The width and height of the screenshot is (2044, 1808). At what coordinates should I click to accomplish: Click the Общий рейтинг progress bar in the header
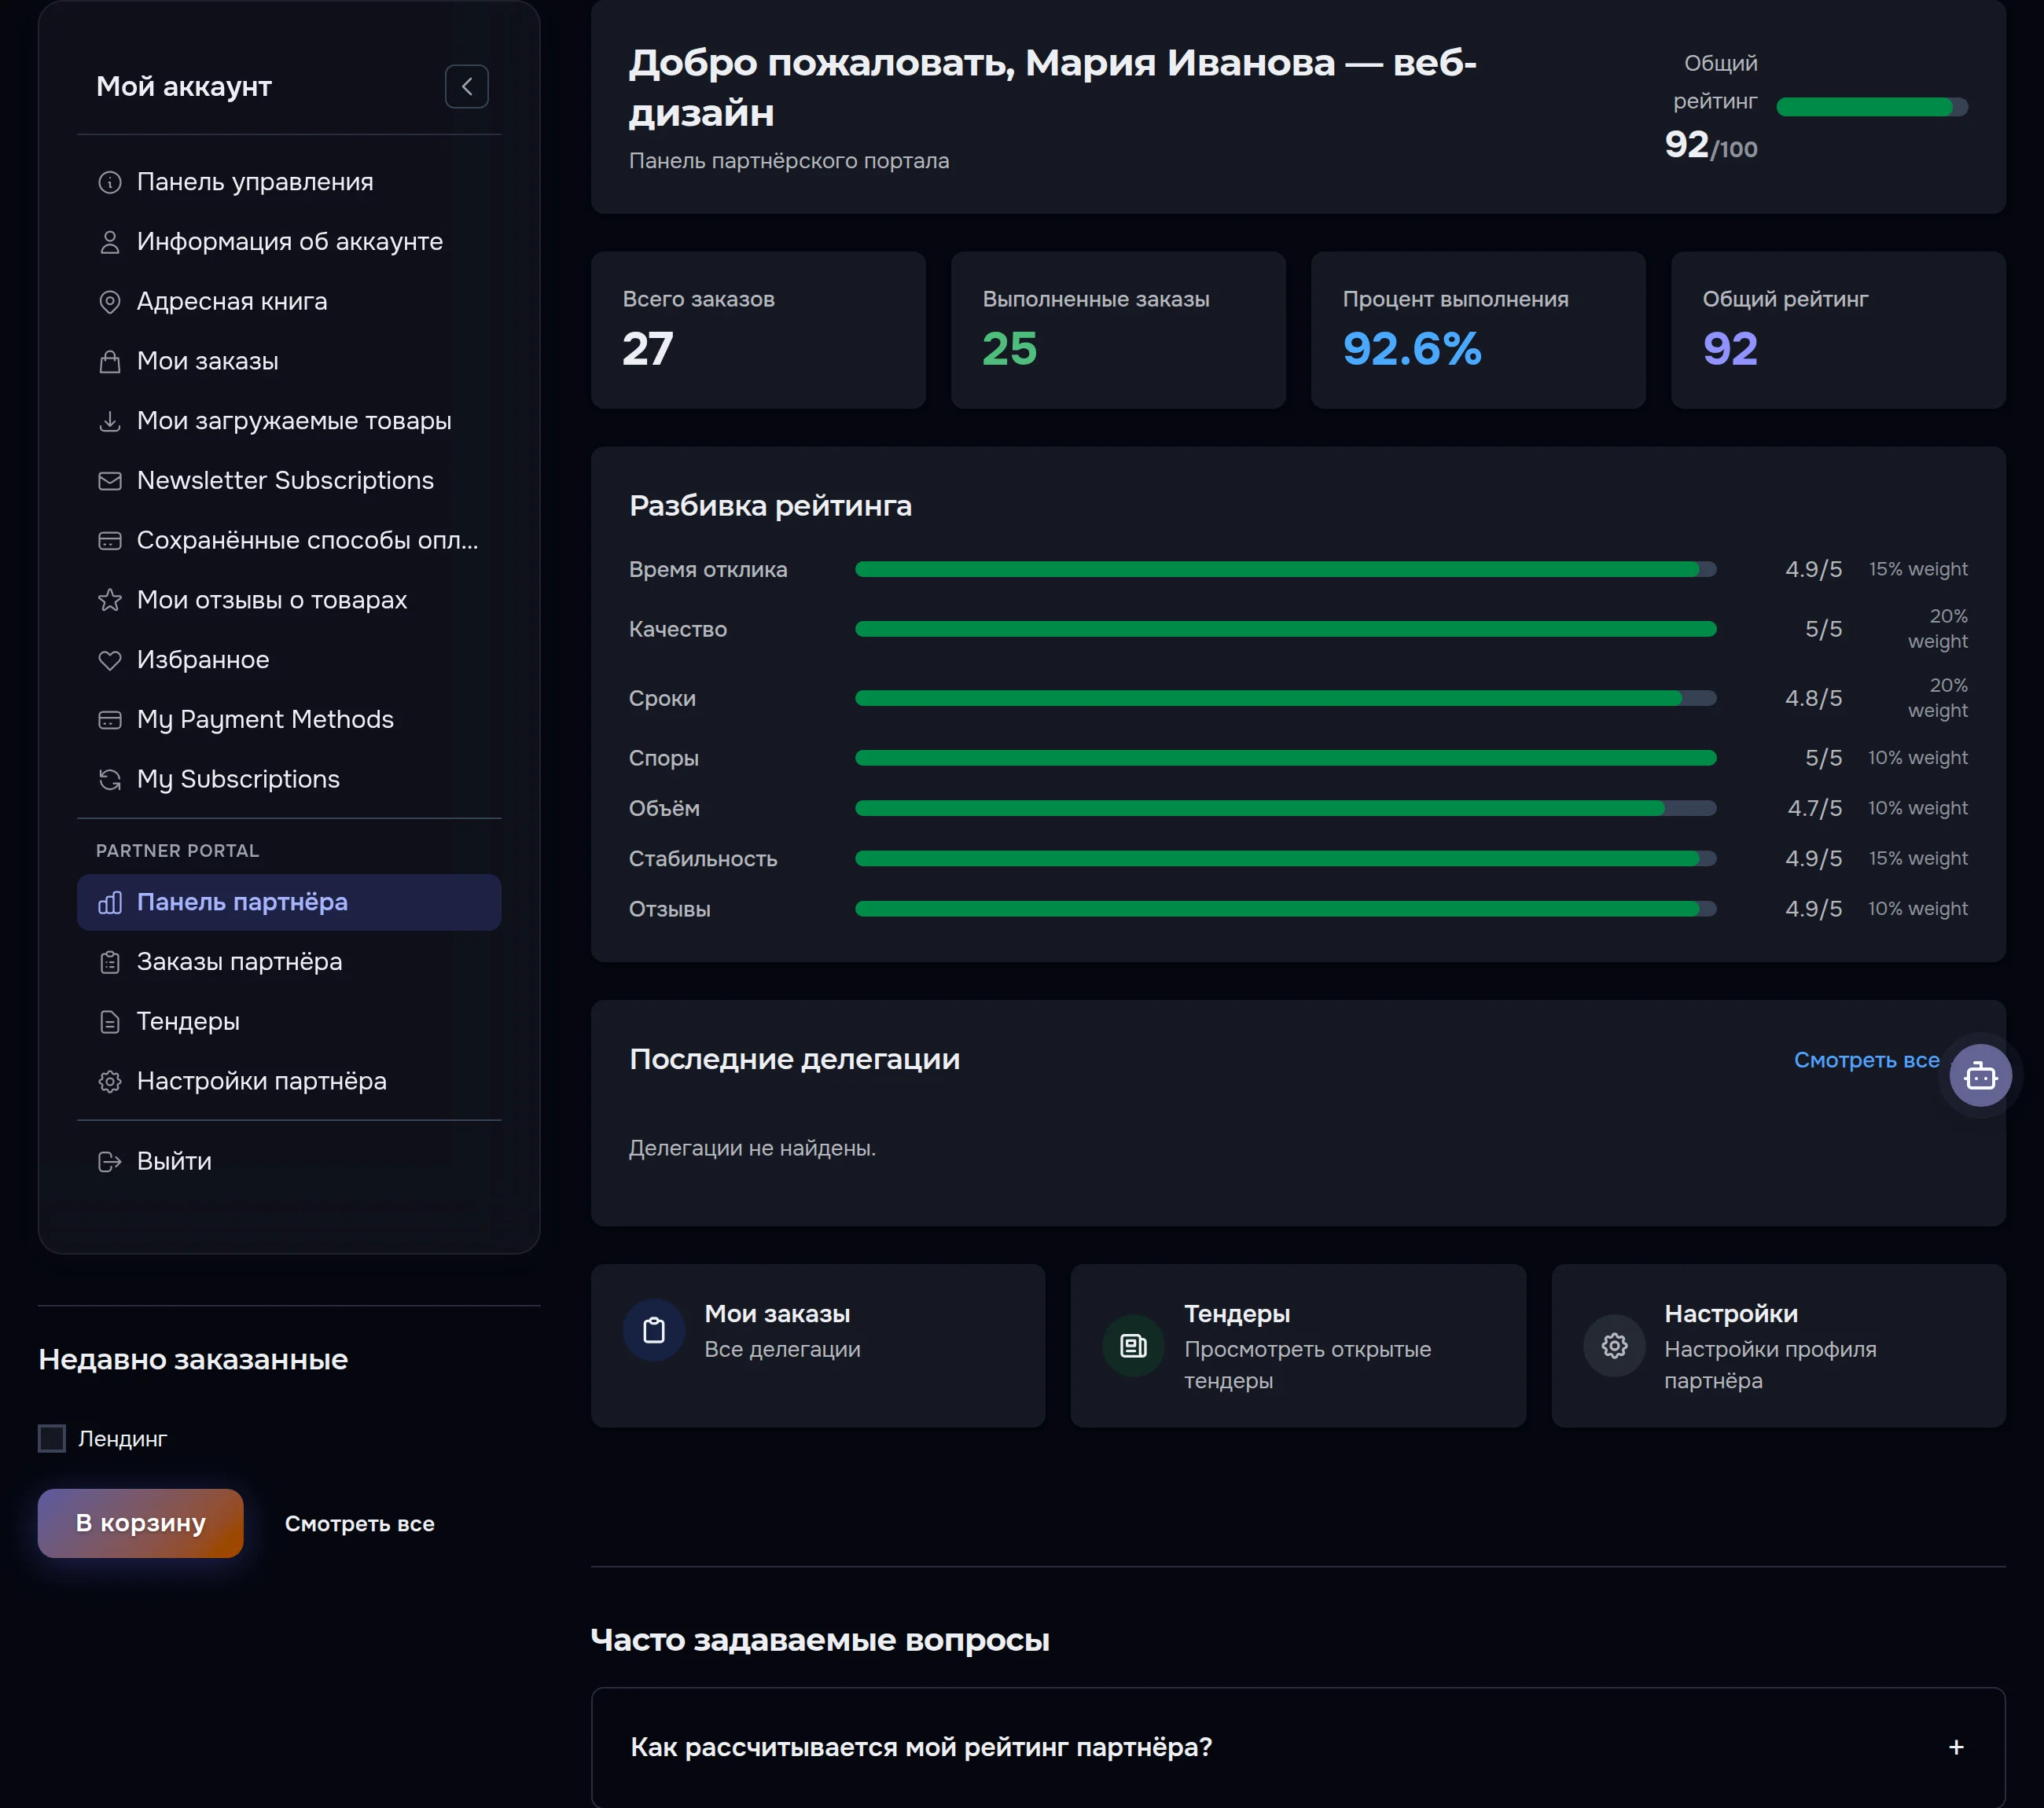(x=1872, y=107)
